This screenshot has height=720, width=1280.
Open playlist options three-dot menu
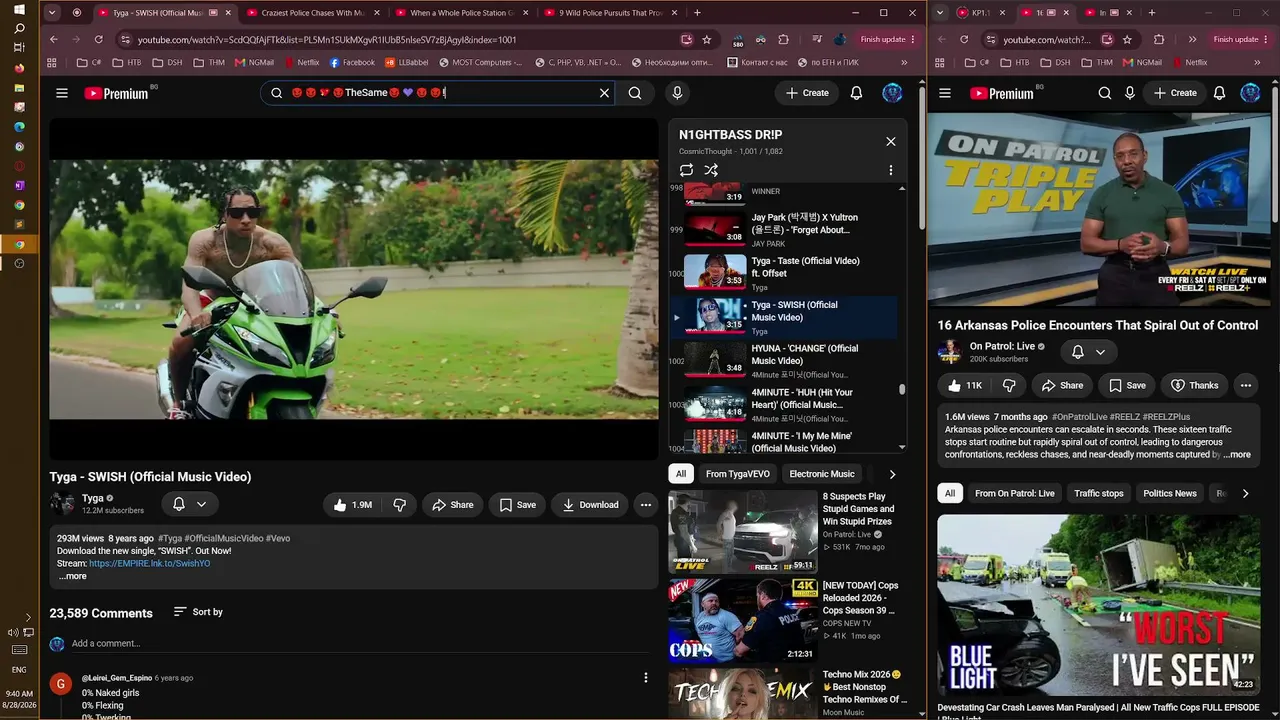[891, 170]
